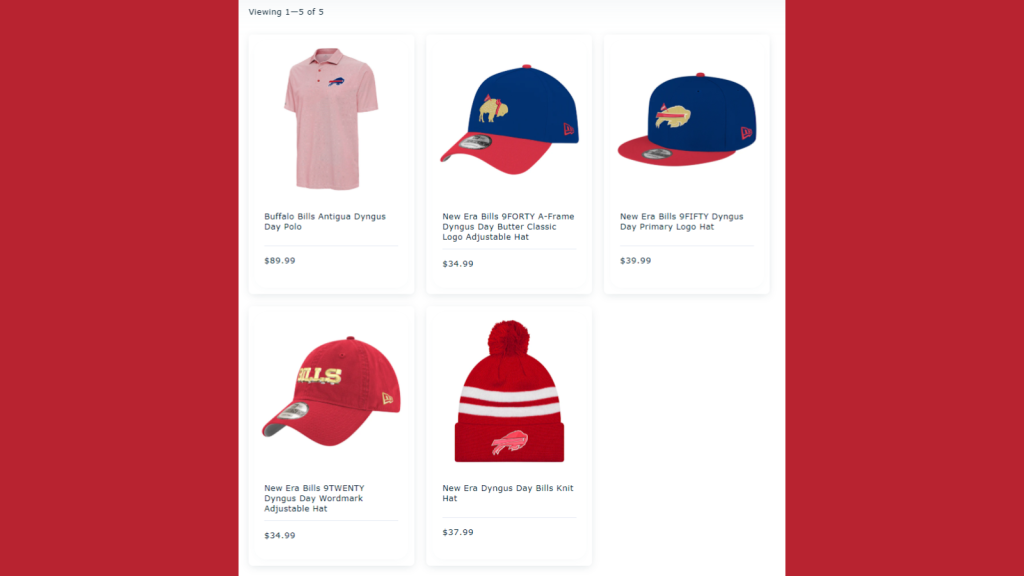Open the 9FIFTY Primary Logo hat image
The image size is (1024, 576).
[687, 120]
